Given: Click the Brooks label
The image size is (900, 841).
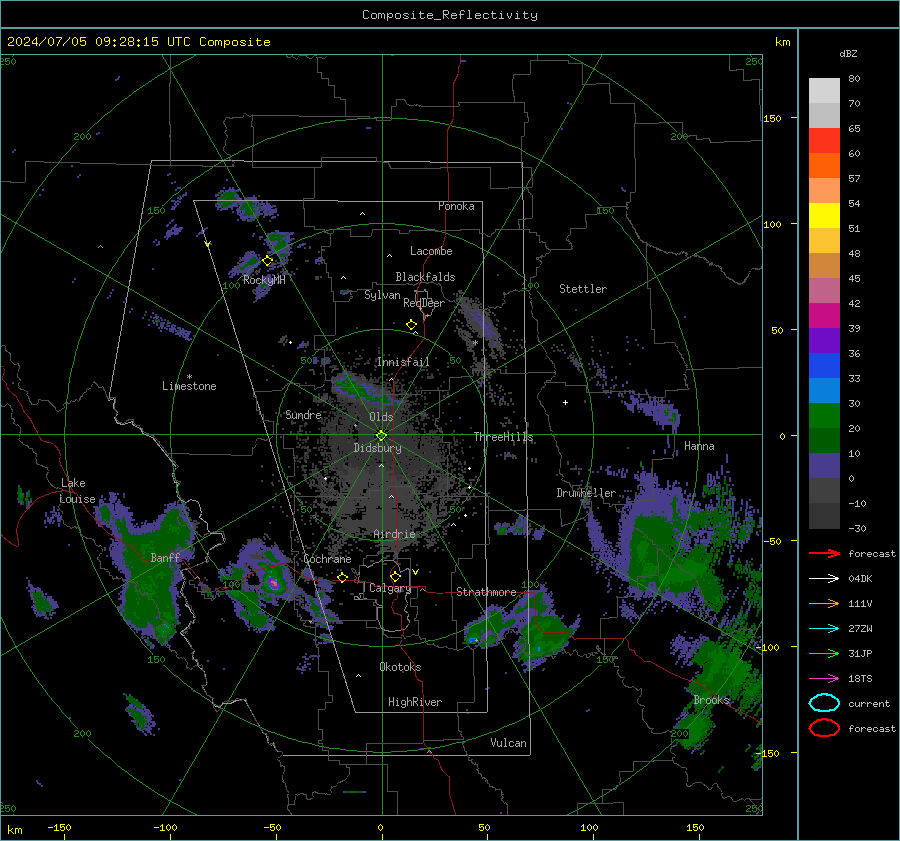Looking at the screenshot, I should [711, 700].
